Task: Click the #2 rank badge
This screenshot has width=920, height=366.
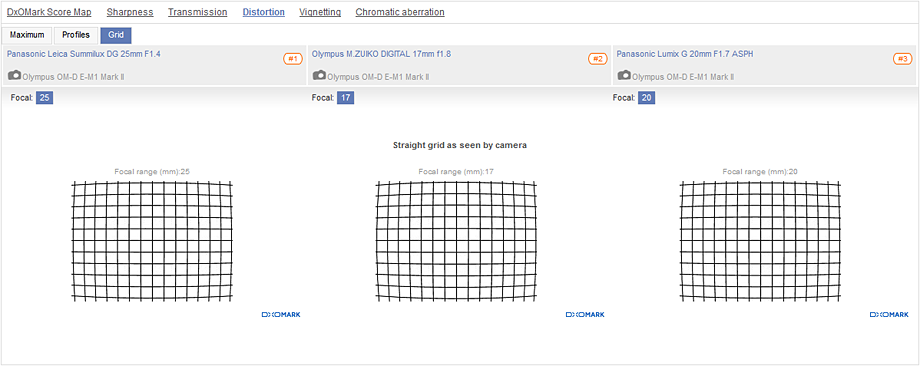Action: [x=598, y=59]
